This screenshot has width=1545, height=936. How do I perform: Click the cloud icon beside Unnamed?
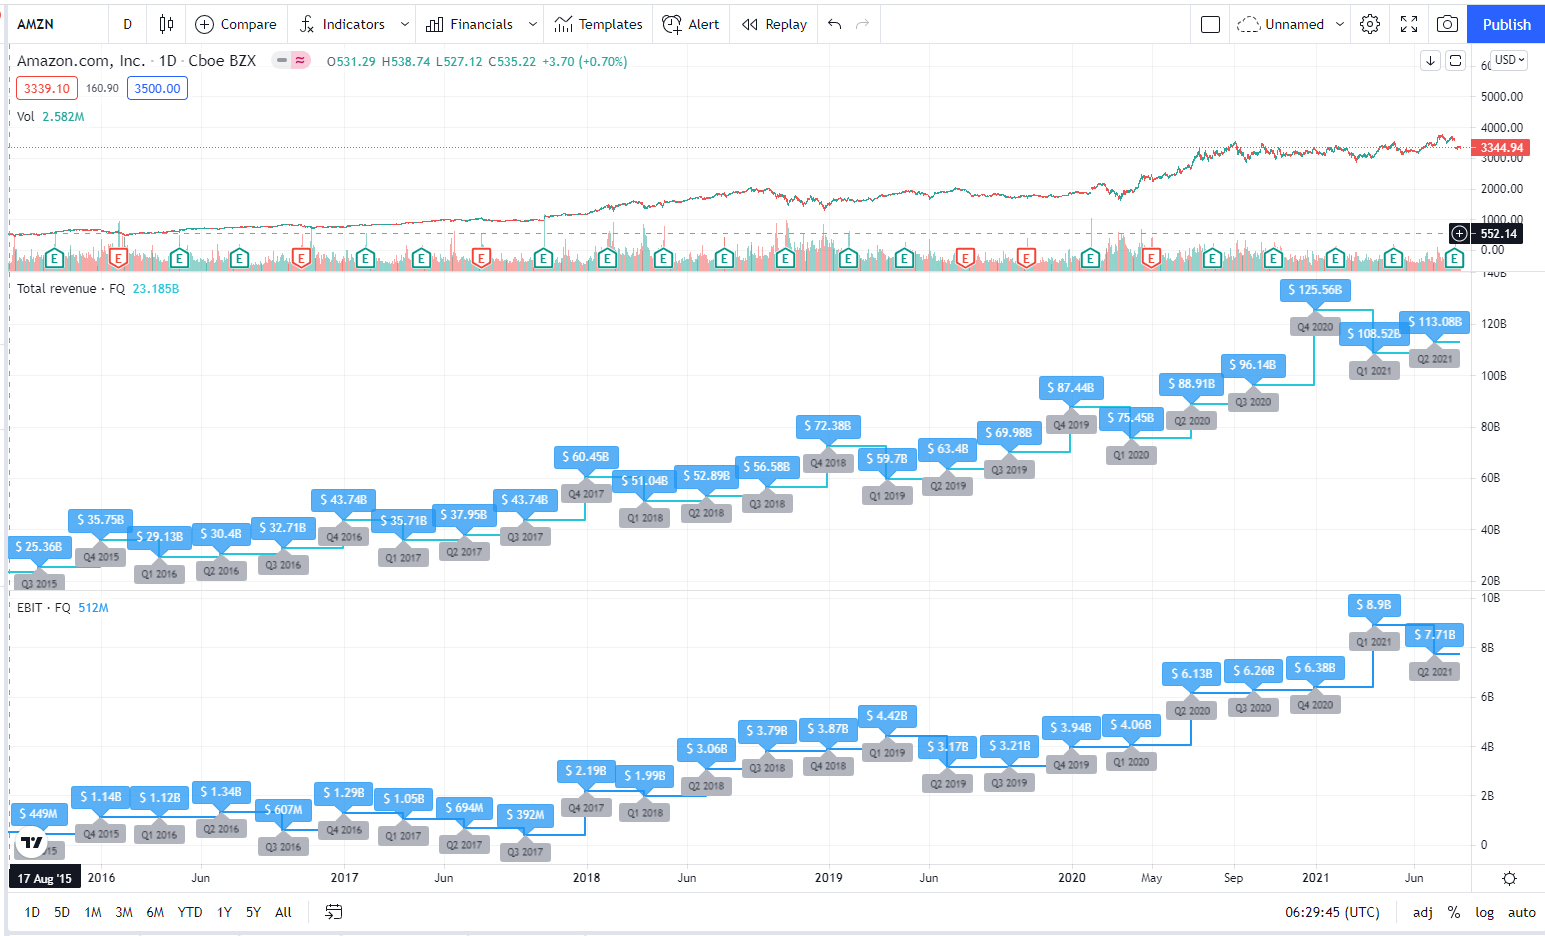(x=1248, y=24)
